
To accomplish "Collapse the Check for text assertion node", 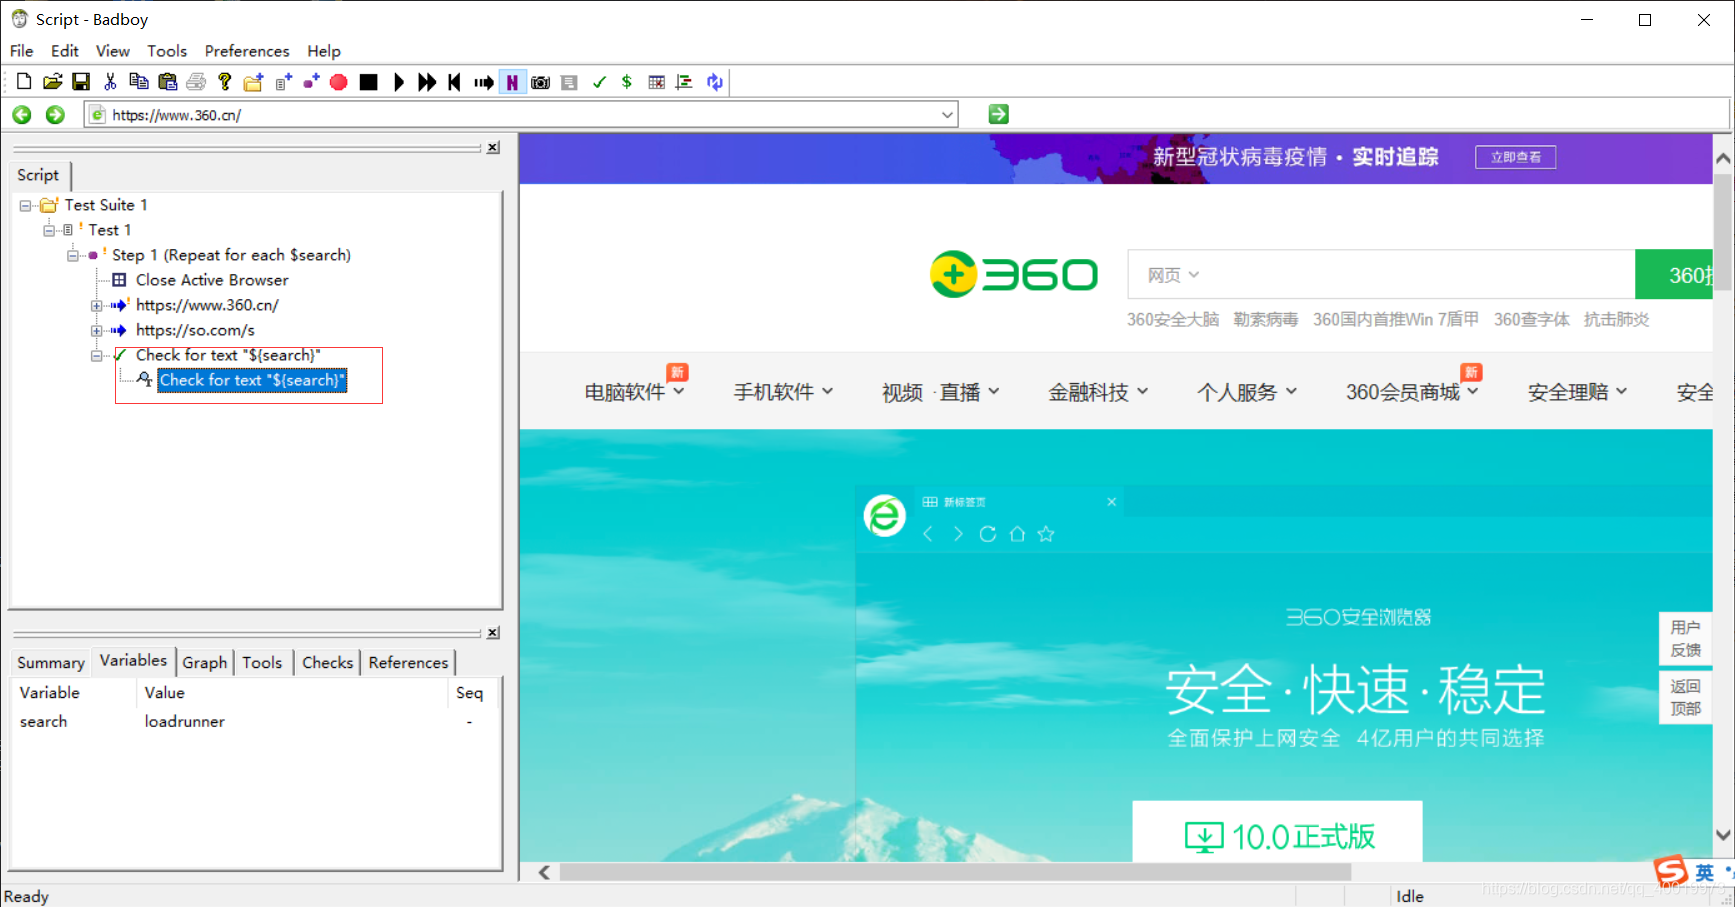I will pos(97,356).
